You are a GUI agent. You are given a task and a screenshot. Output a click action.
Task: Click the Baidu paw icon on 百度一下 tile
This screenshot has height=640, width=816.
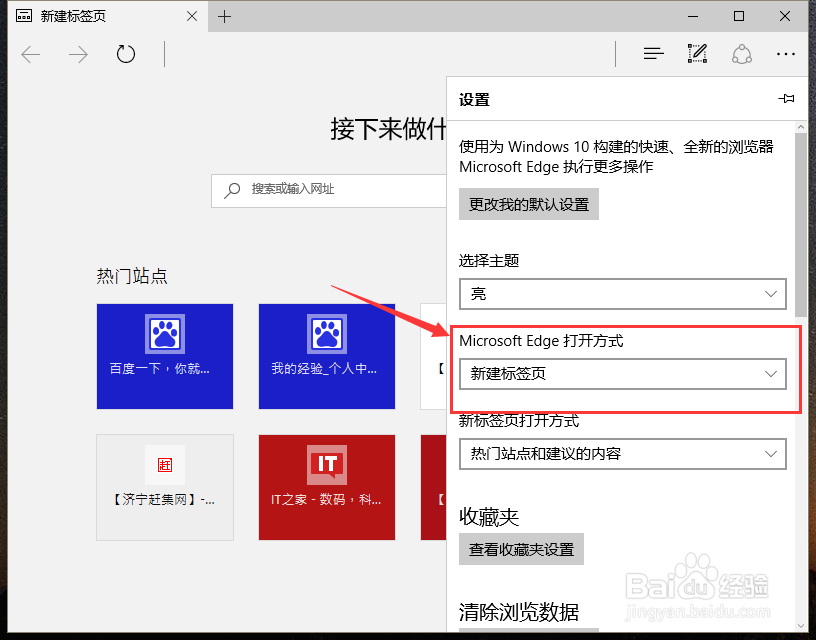point(165,334)
